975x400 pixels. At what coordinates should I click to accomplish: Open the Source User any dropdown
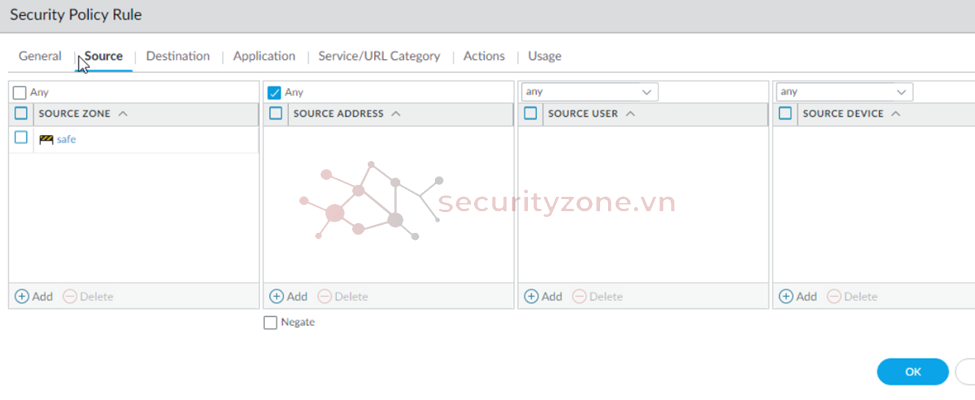point(590,92)
